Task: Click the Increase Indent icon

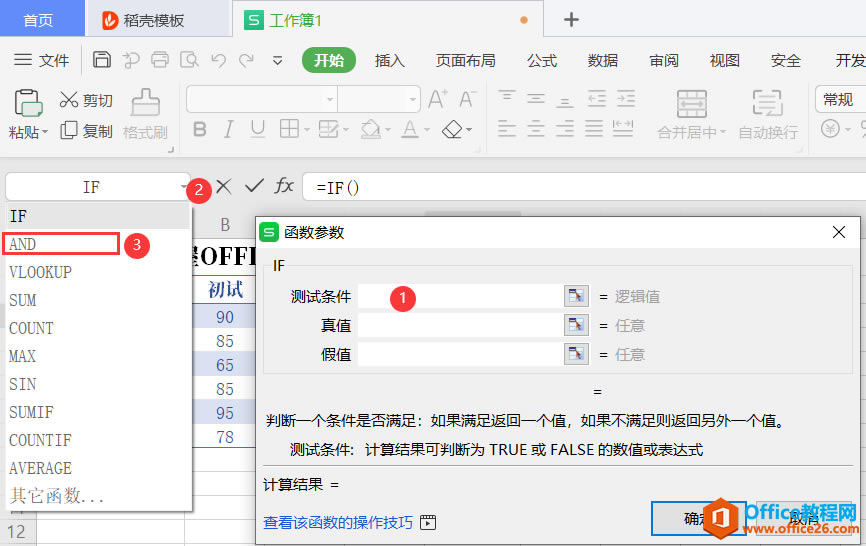Action: click(x=626, y=98)
